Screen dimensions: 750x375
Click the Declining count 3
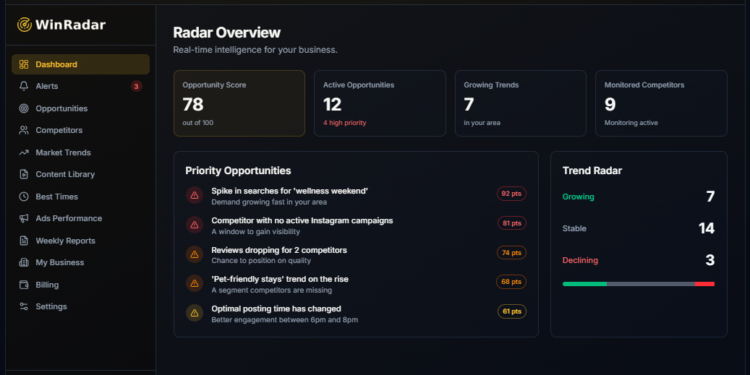(710, 260)
